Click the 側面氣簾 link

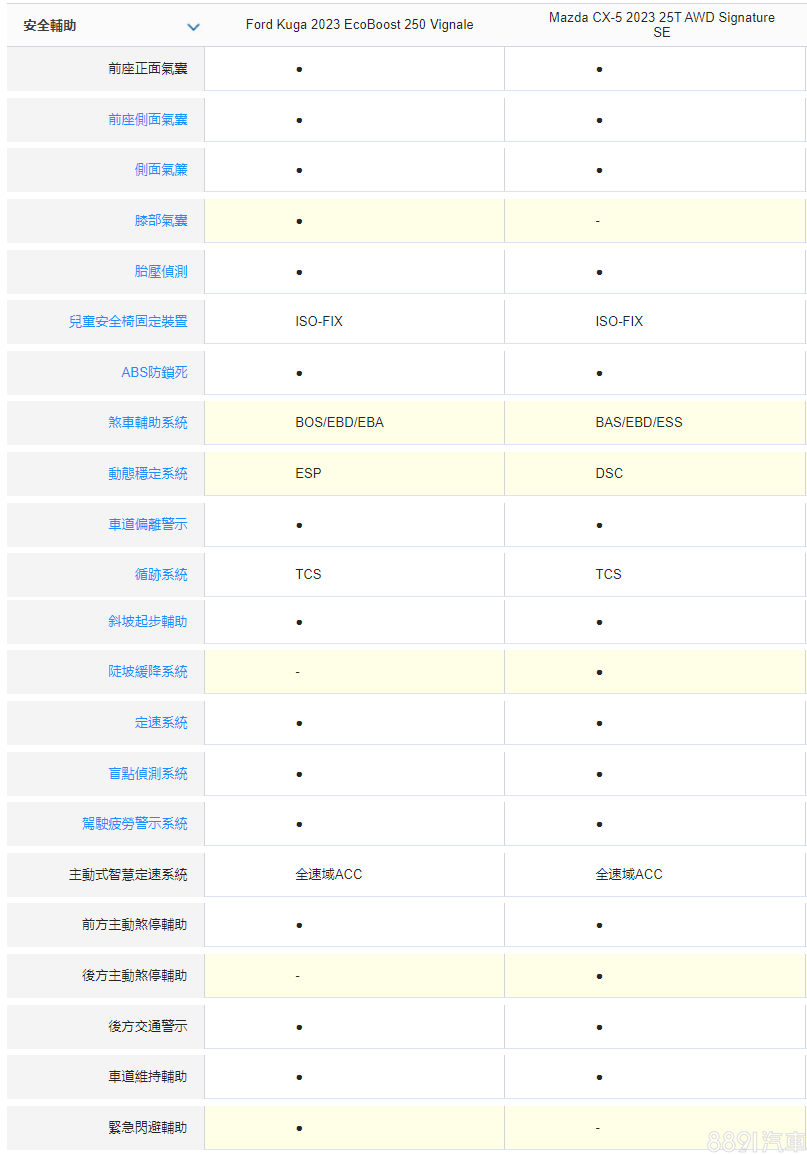[161, 170]
